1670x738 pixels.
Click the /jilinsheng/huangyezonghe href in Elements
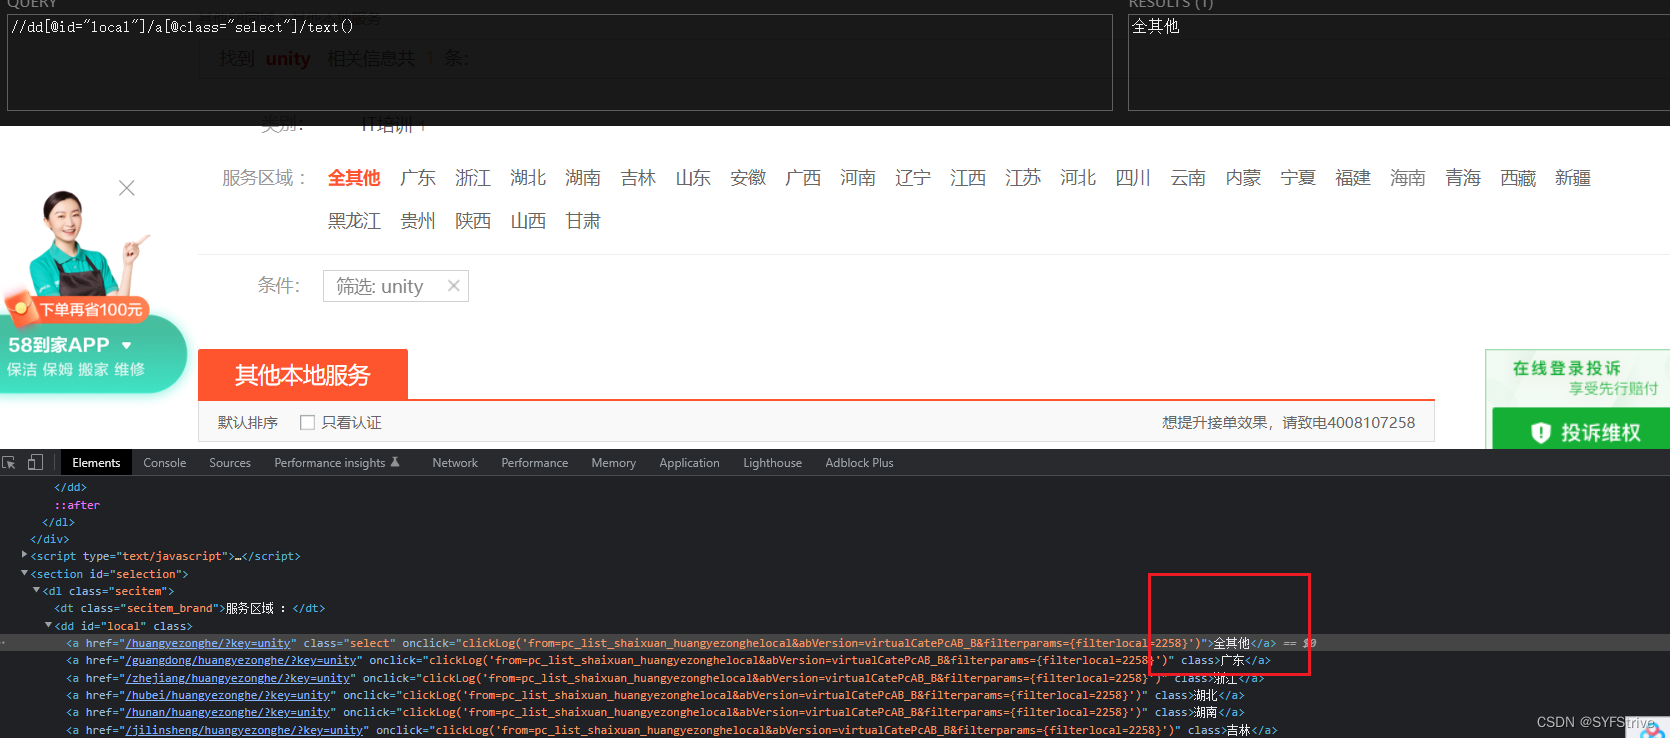click(244, 730)
